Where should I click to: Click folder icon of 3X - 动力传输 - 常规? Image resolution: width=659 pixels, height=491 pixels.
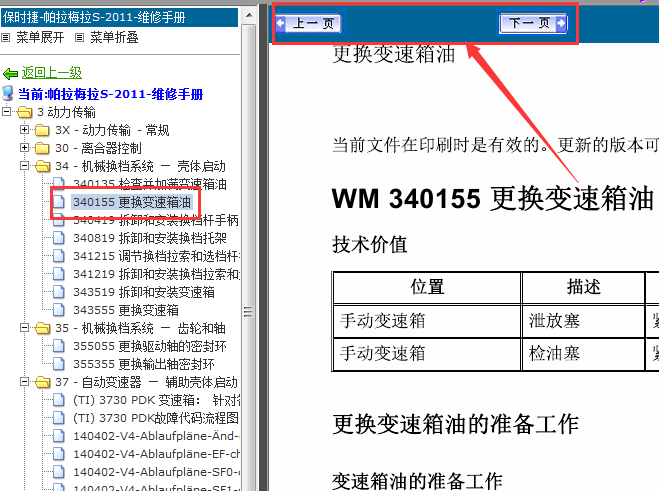[42, 130]
